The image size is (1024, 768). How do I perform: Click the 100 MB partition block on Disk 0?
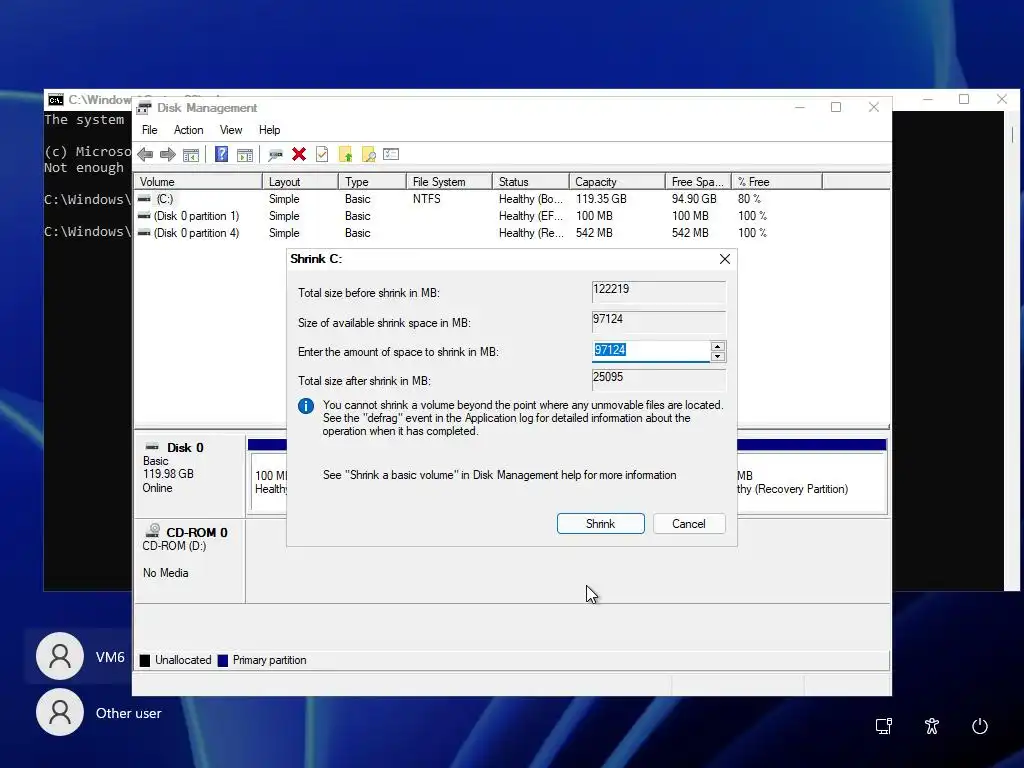270,482
